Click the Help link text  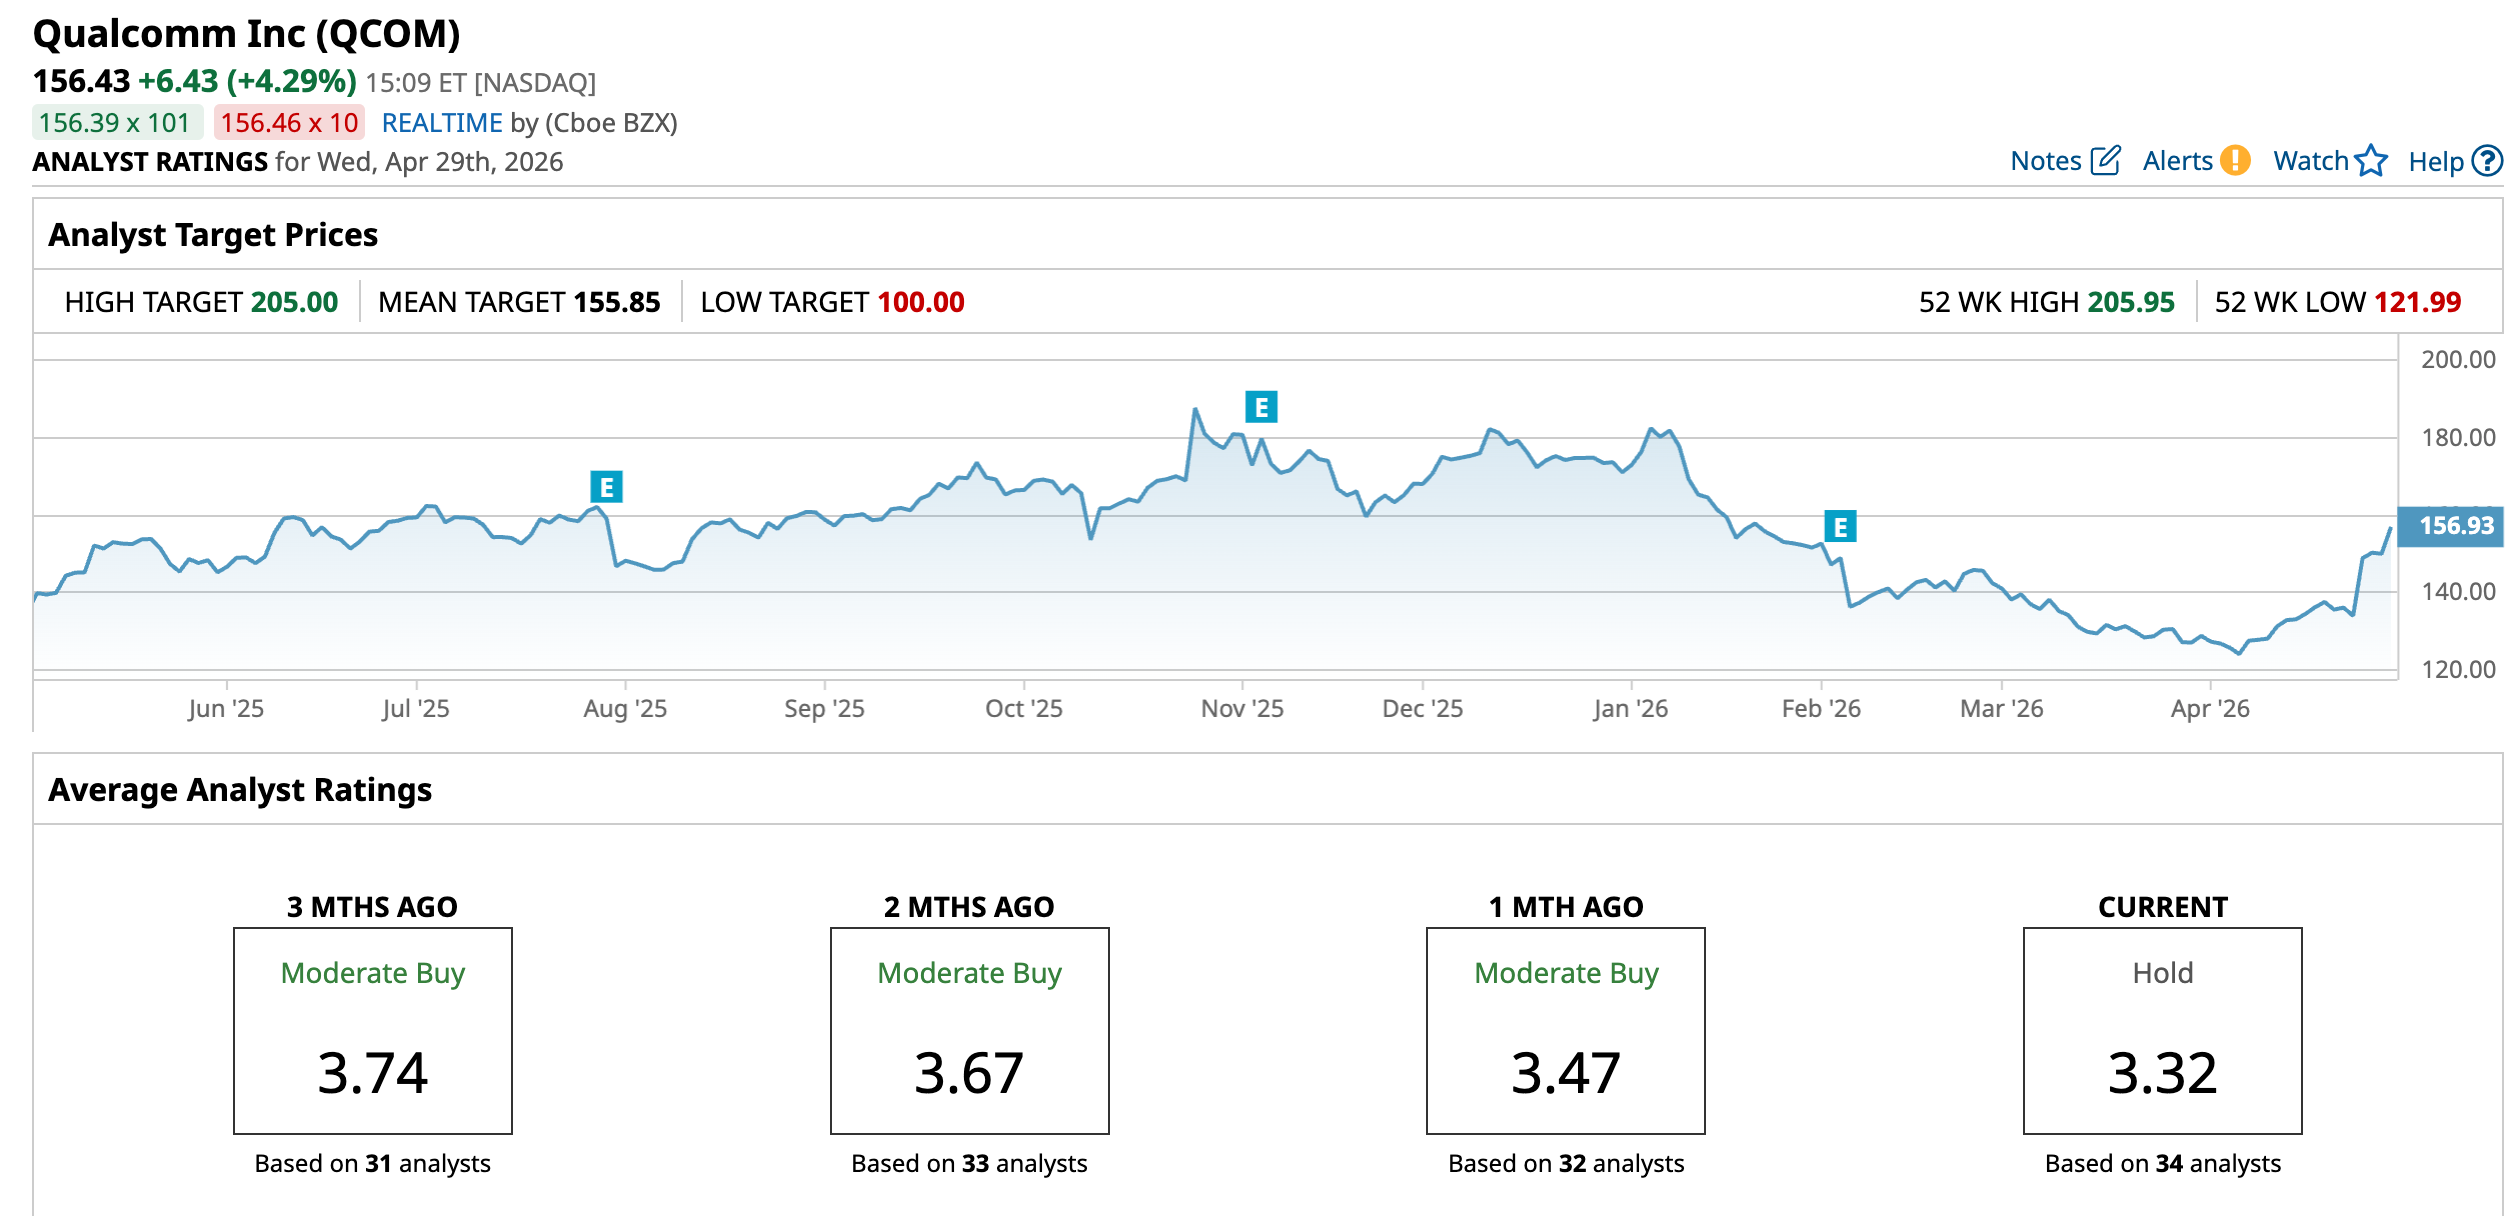pos(2435,162)
